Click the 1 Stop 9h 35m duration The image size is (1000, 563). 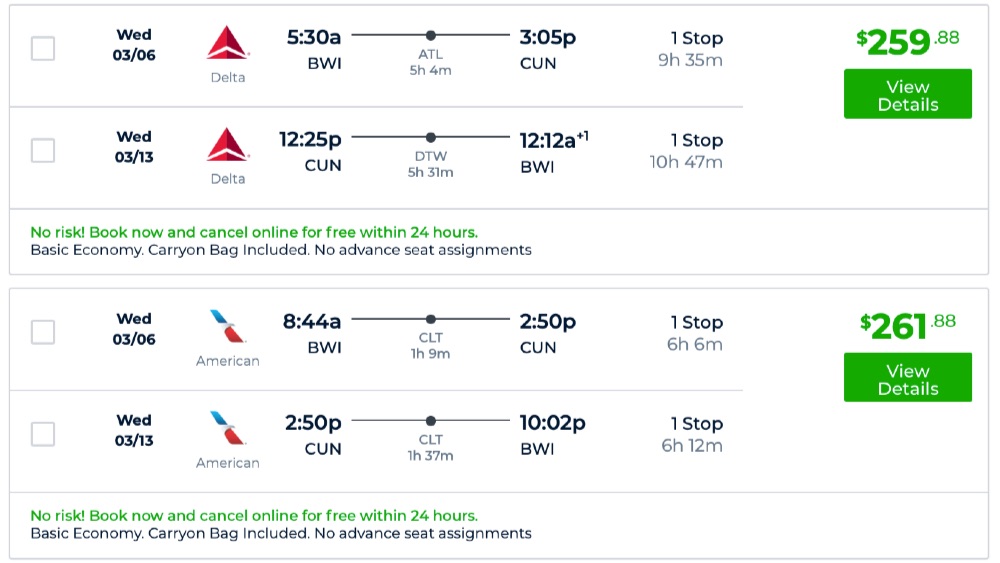690,49
